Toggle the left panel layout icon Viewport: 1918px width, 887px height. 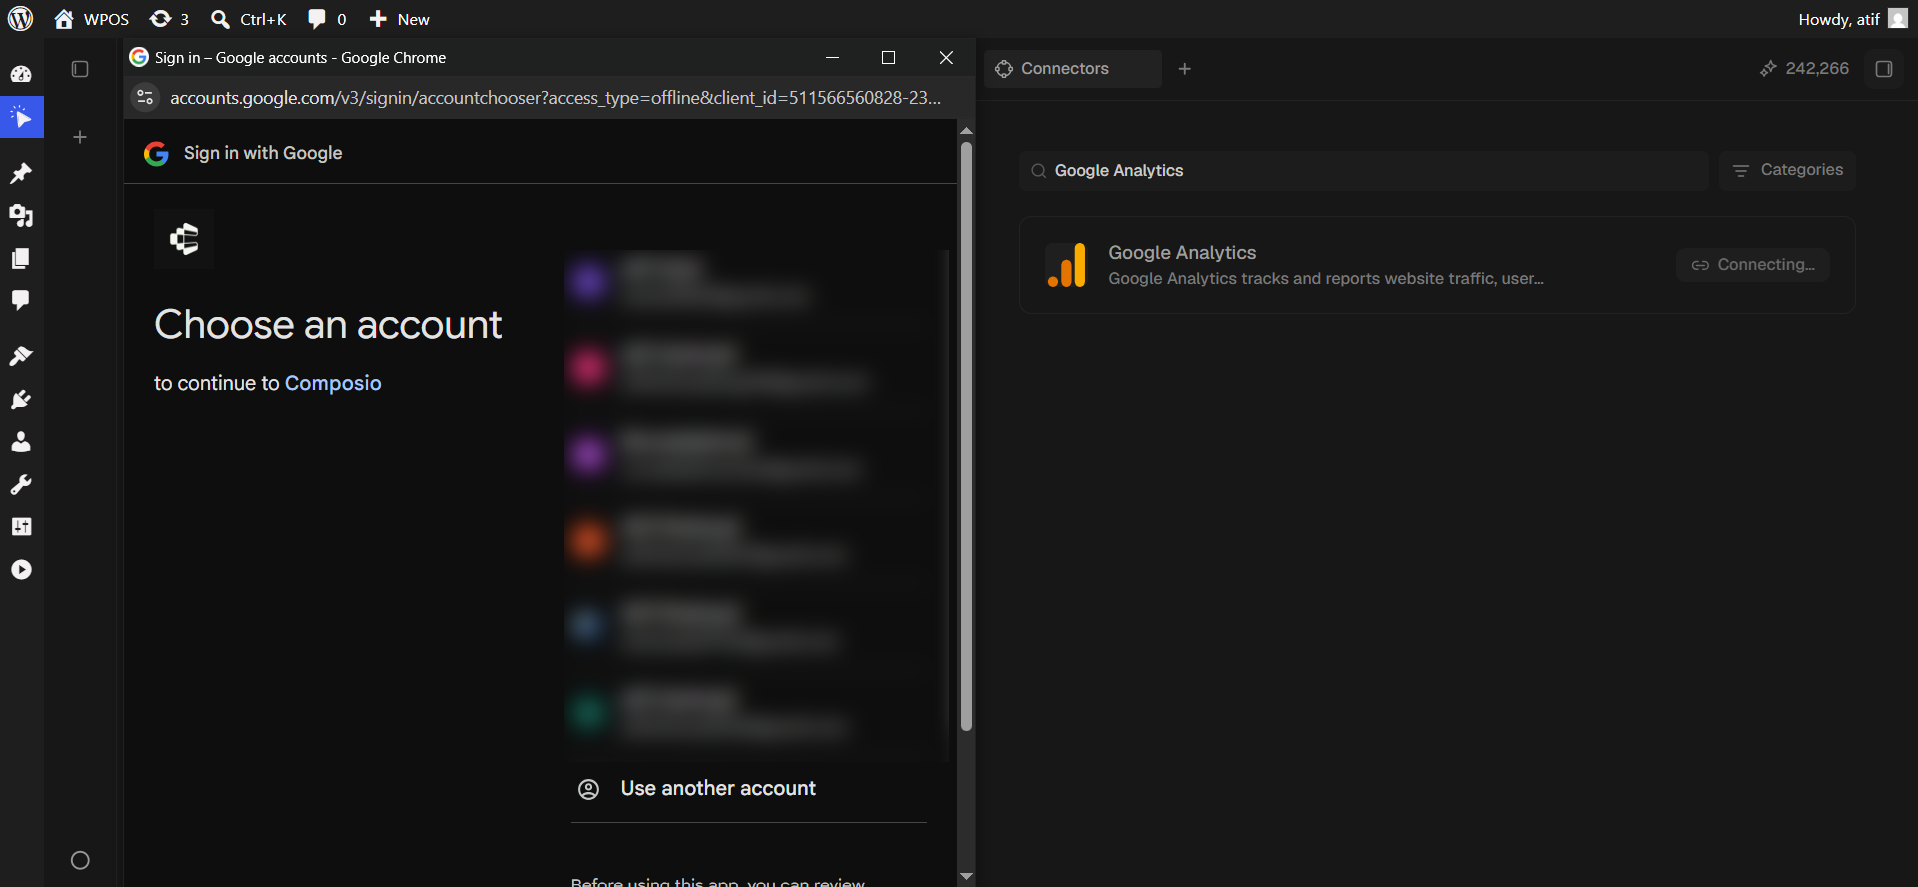pyautogui.click(x=80, y=69)
